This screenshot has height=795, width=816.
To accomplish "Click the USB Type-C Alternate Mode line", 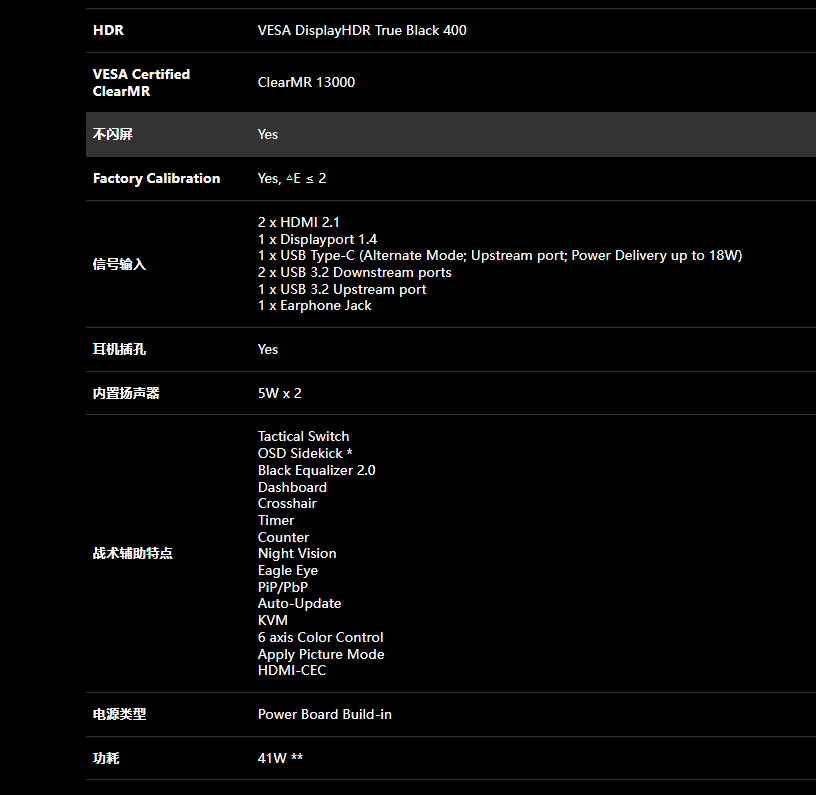I will point(499,255).
